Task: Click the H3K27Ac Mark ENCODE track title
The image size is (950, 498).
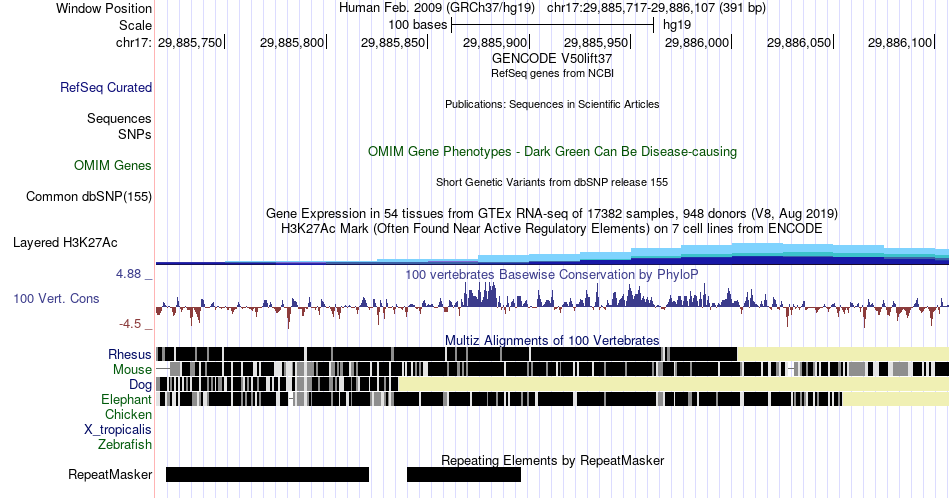Action: [552, 228]
